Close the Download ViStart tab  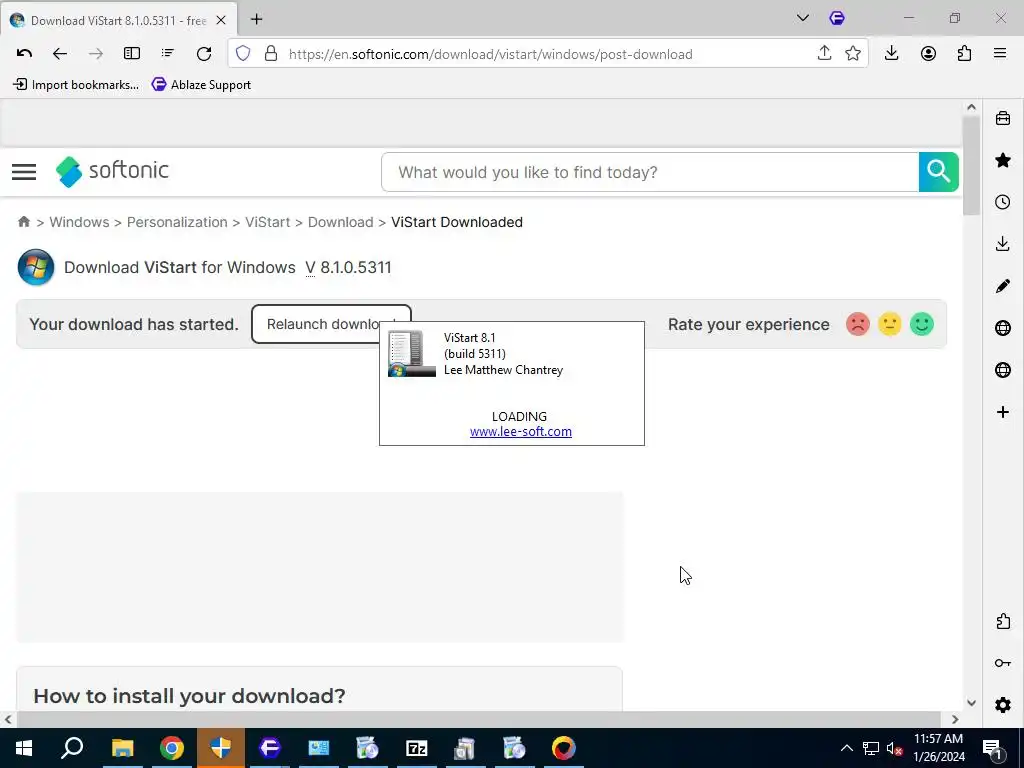tap(221, 20)
